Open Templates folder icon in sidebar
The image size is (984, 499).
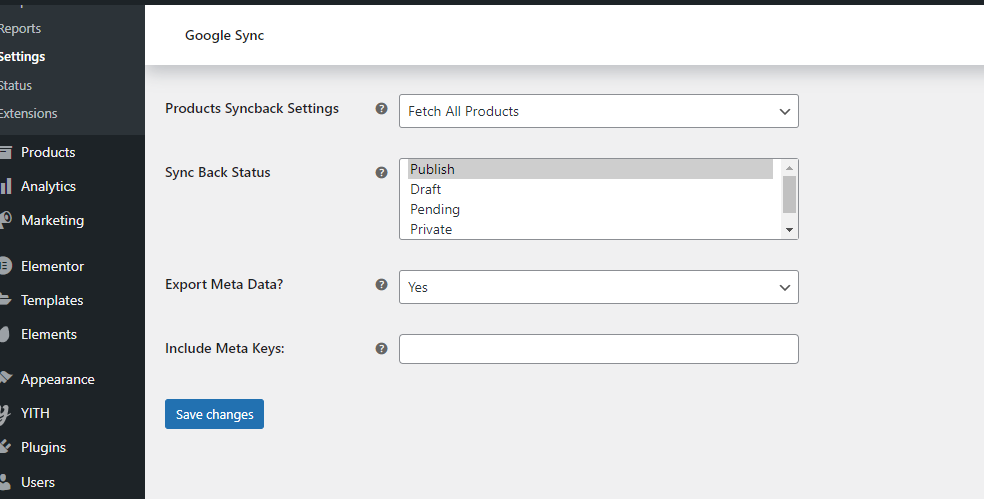[x=6, y=299]
